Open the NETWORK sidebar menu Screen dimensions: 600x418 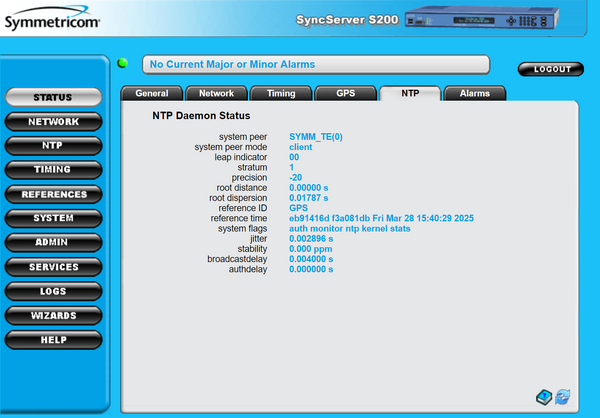53,122
